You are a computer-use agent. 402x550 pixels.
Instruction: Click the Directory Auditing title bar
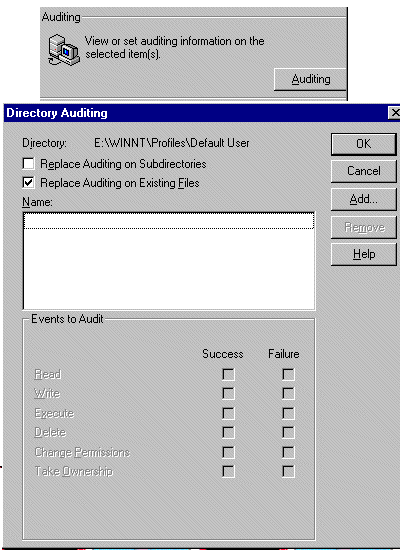pos(196,113)
